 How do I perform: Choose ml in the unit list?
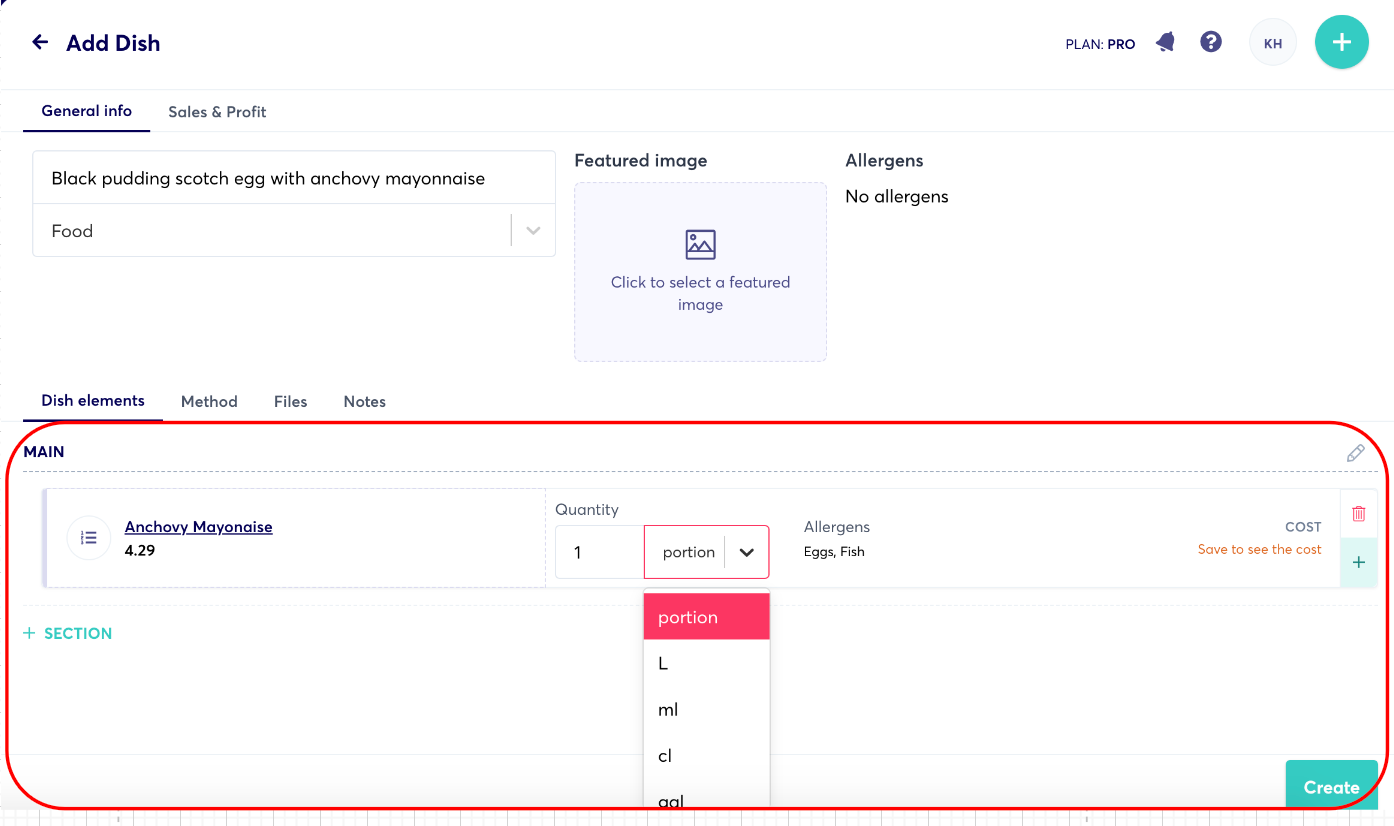[x=707, y=709]
